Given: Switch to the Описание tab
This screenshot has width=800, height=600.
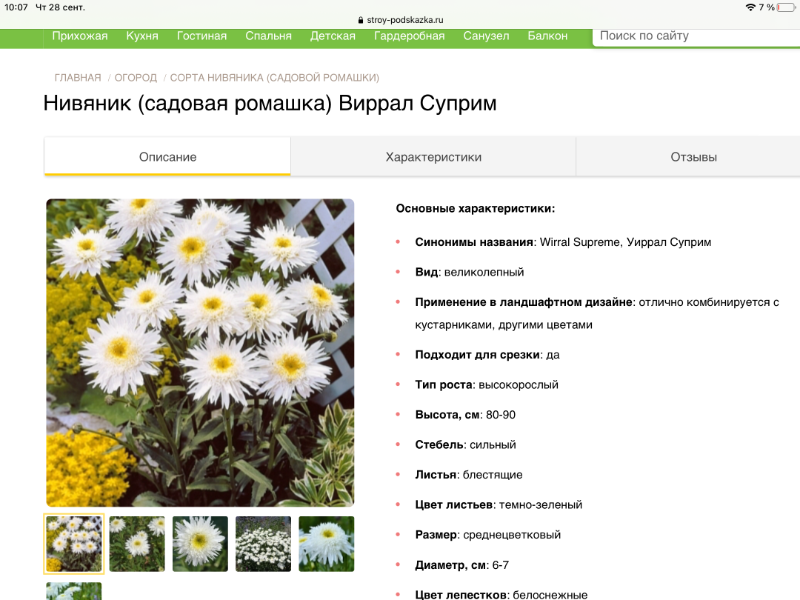Looking at the screenshot, I should pos(167,157).
